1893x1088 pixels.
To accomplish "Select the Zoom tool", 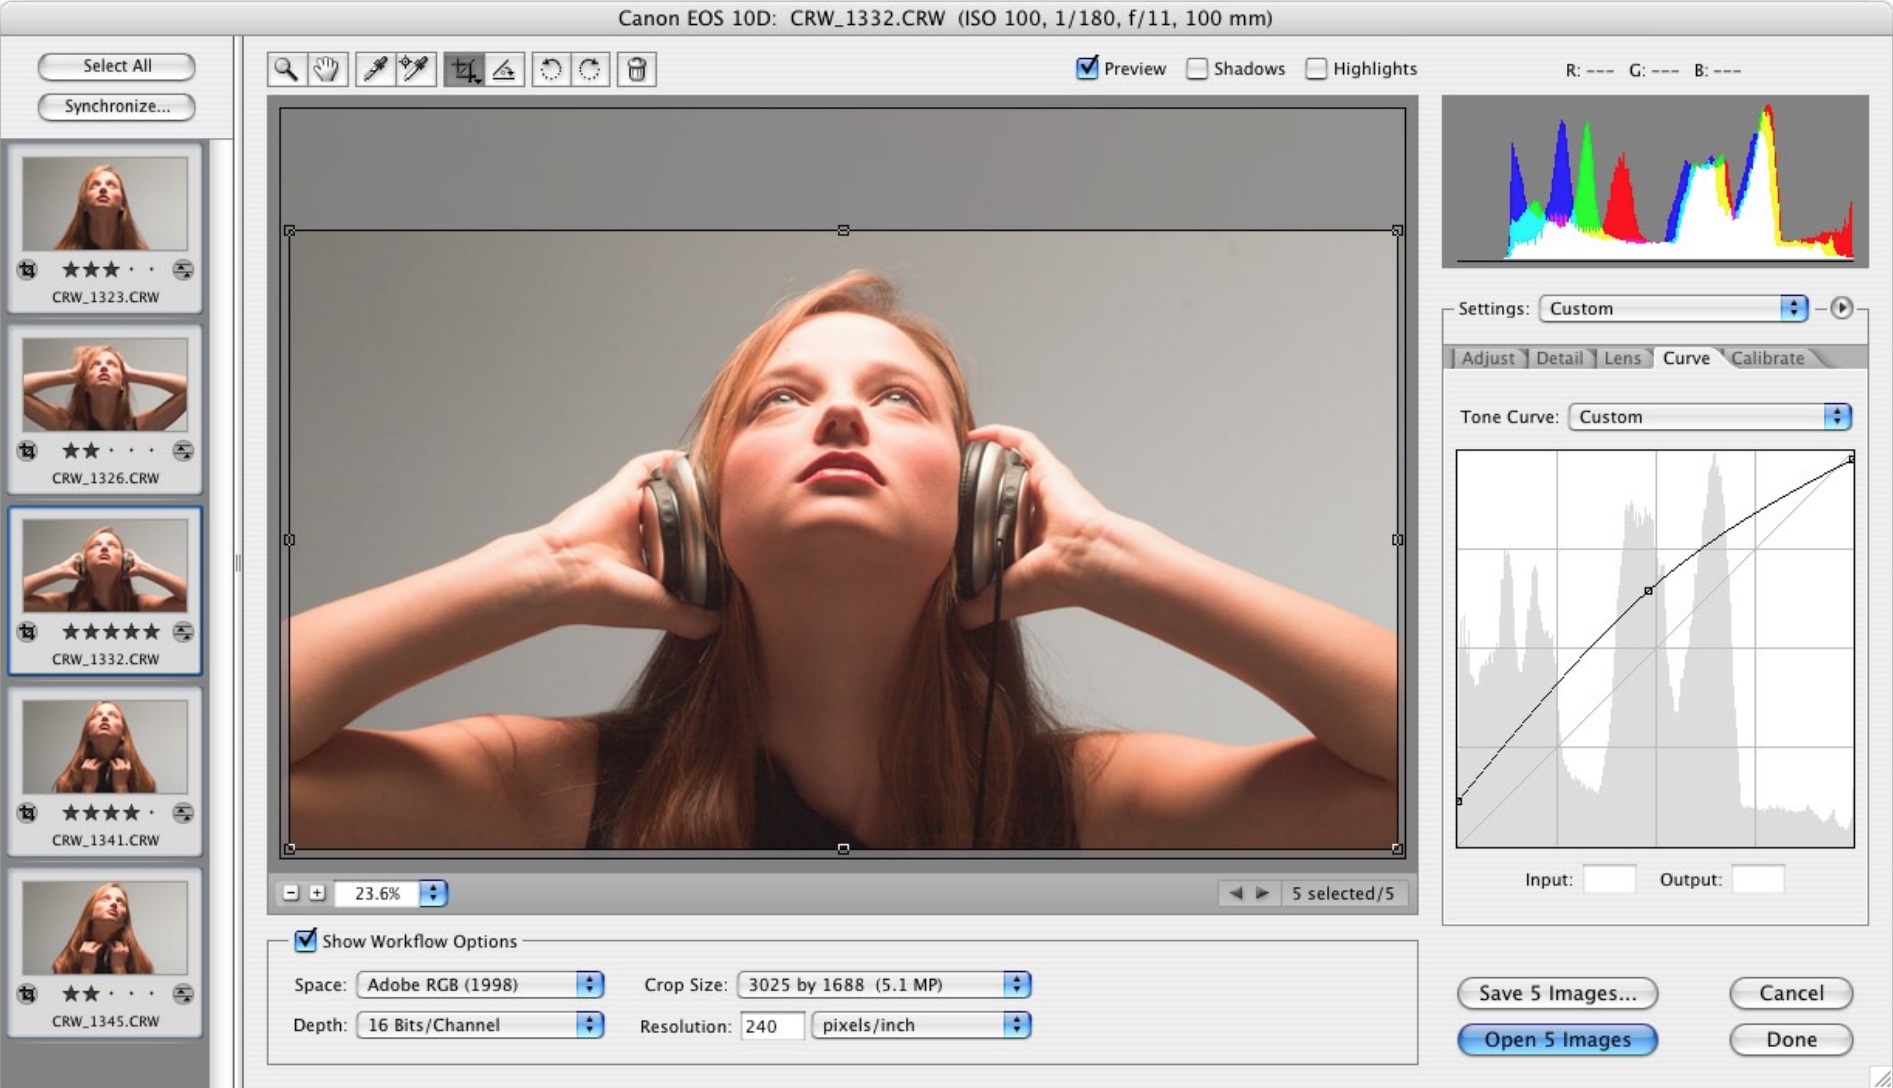I will tap(287, 69).
